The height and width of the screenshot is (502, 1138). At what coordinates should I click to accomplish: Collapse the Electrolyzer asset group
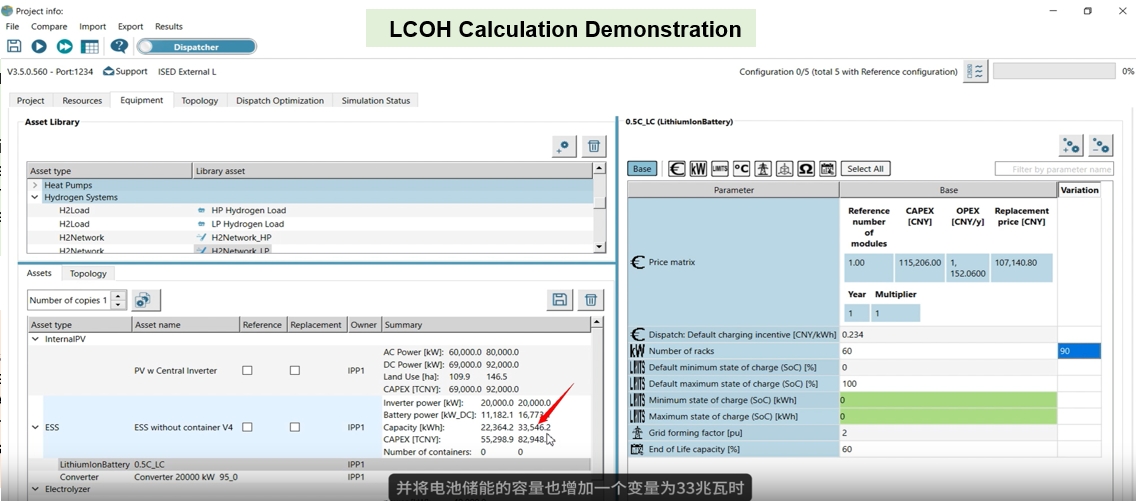point(35,490)
